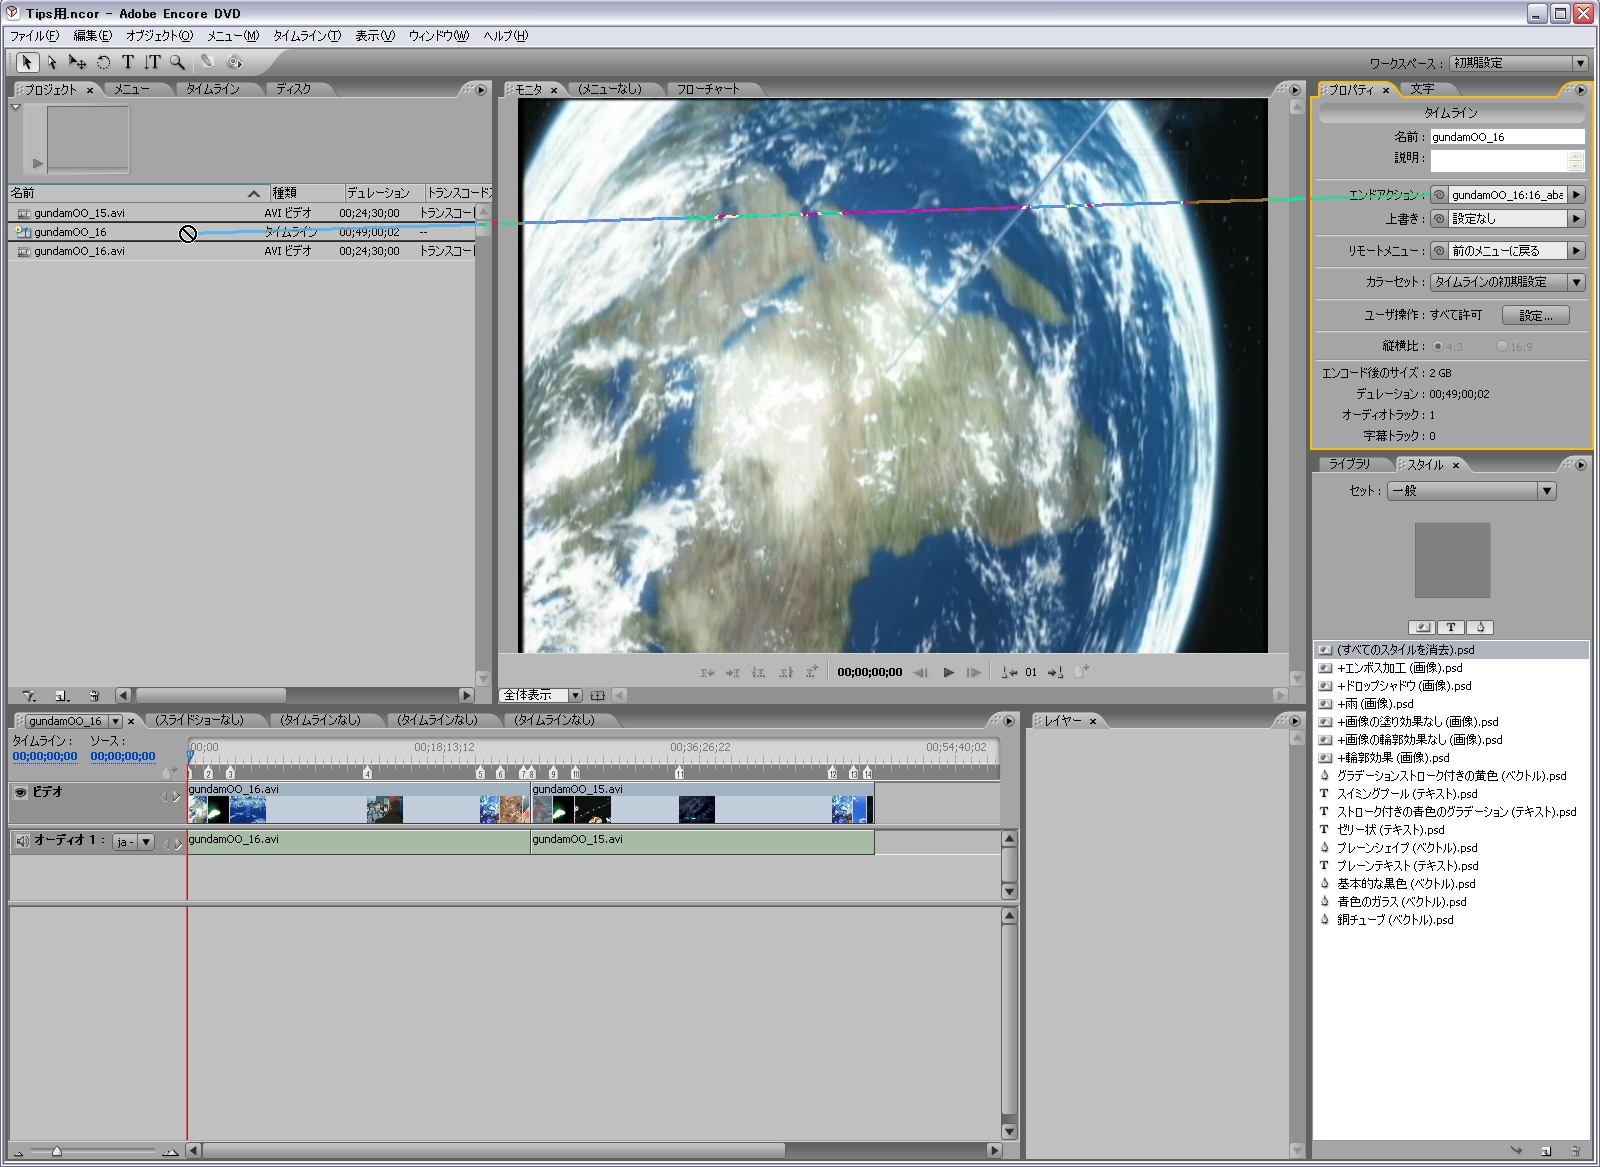Switch to the フローチャート tab

coord(708,89)
